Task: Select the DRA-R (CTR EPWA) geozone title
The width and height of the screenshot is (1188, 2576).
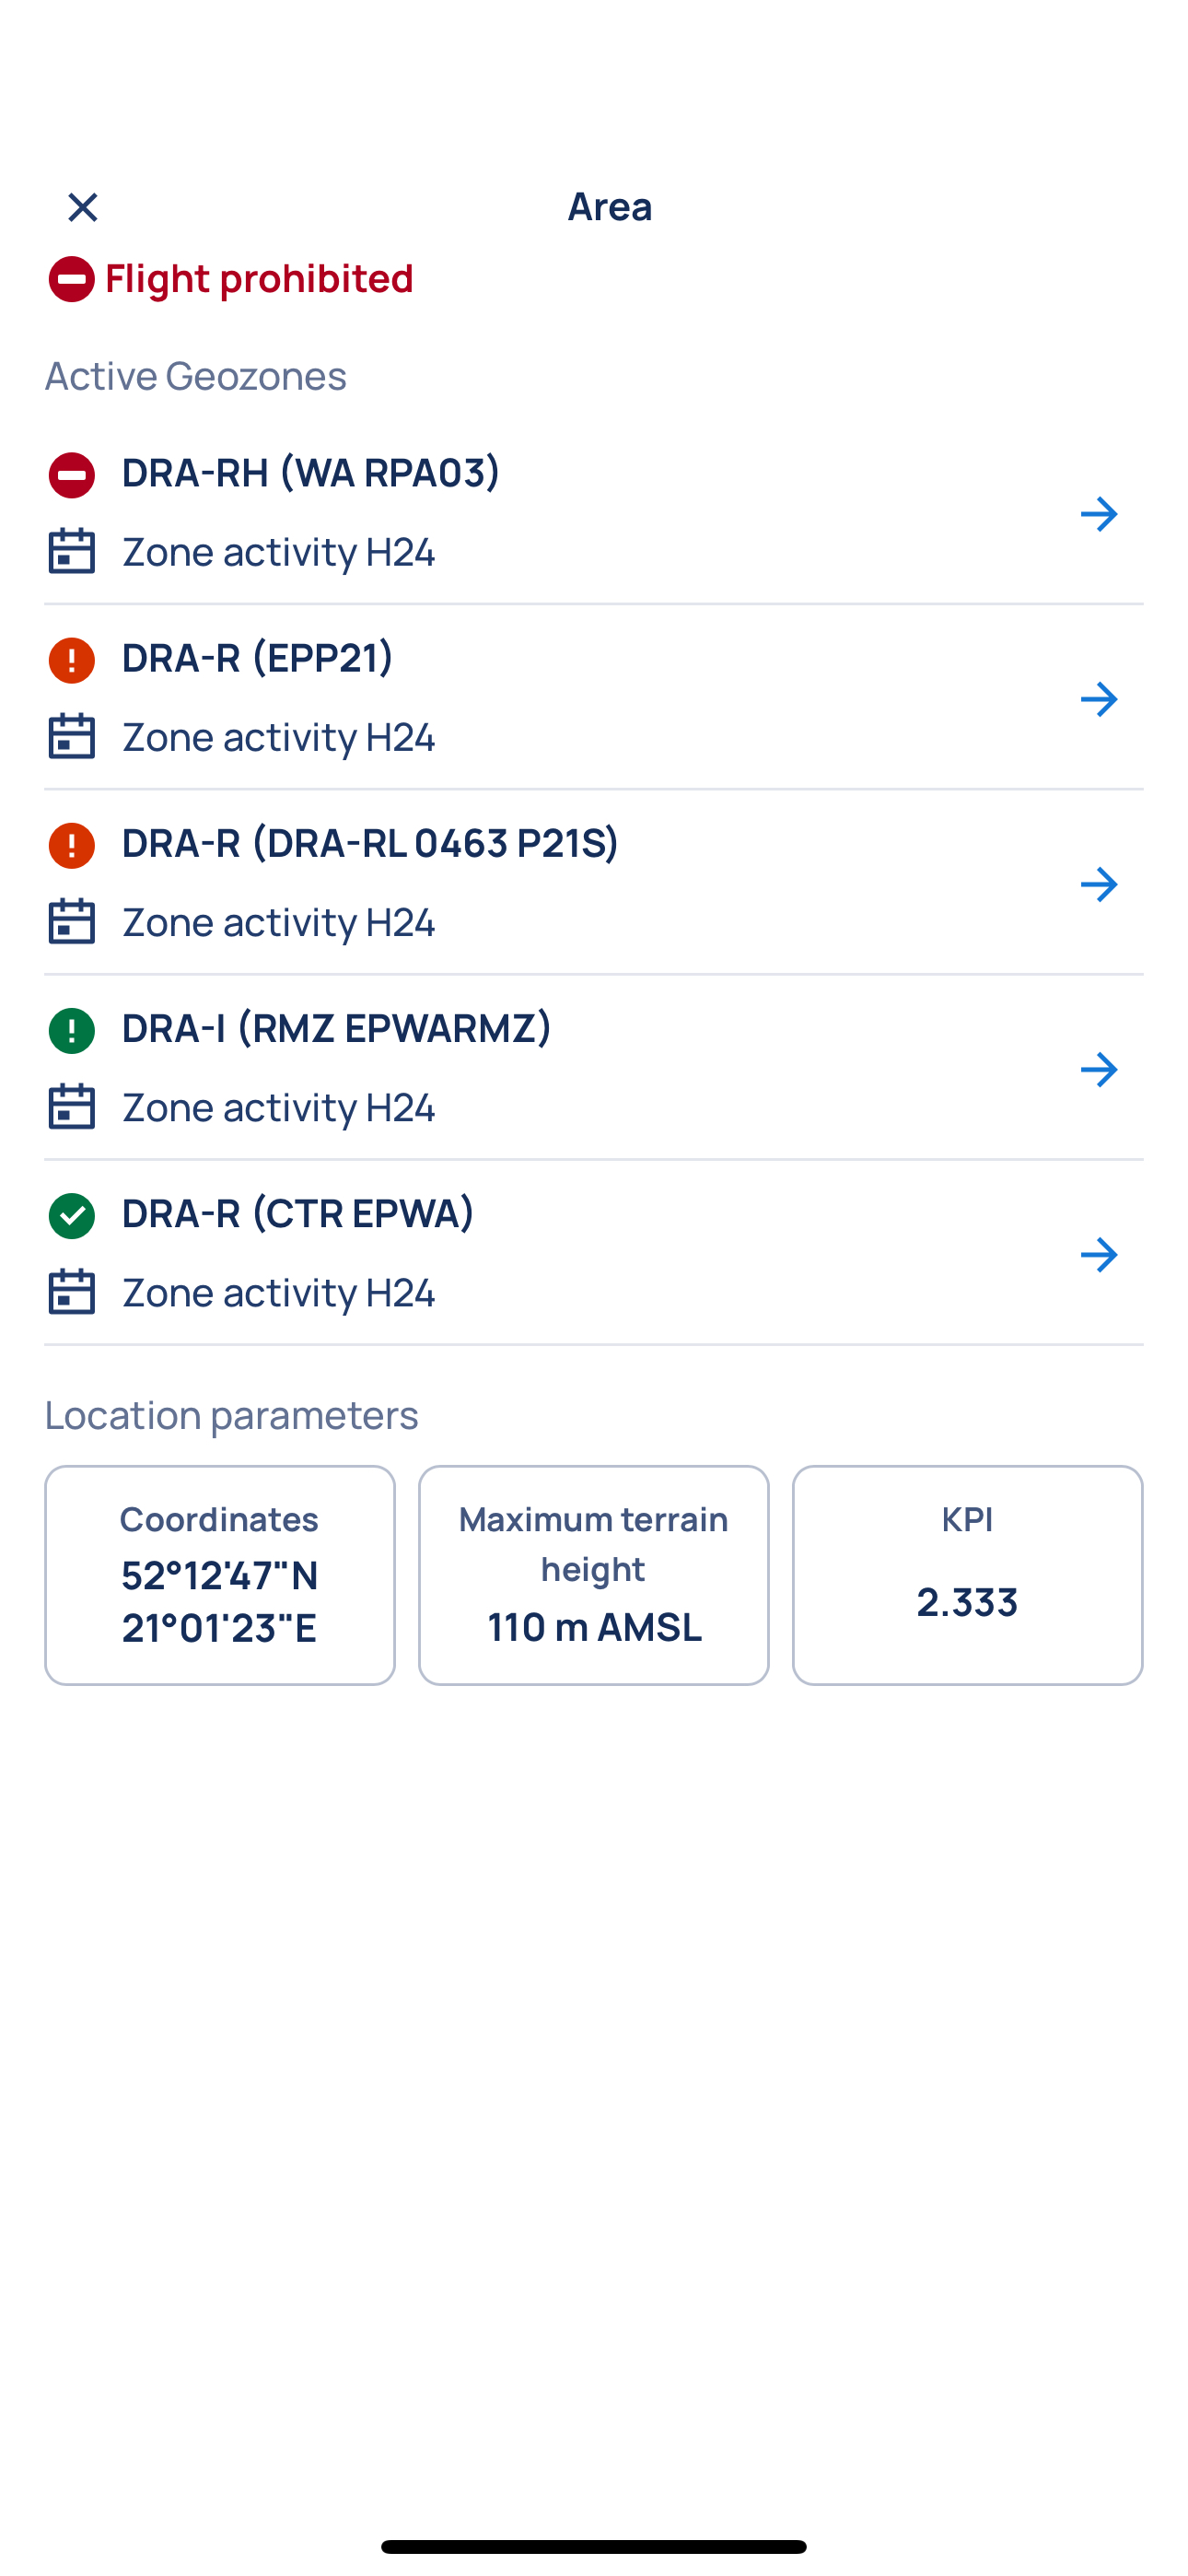Action: (297, 1213)
